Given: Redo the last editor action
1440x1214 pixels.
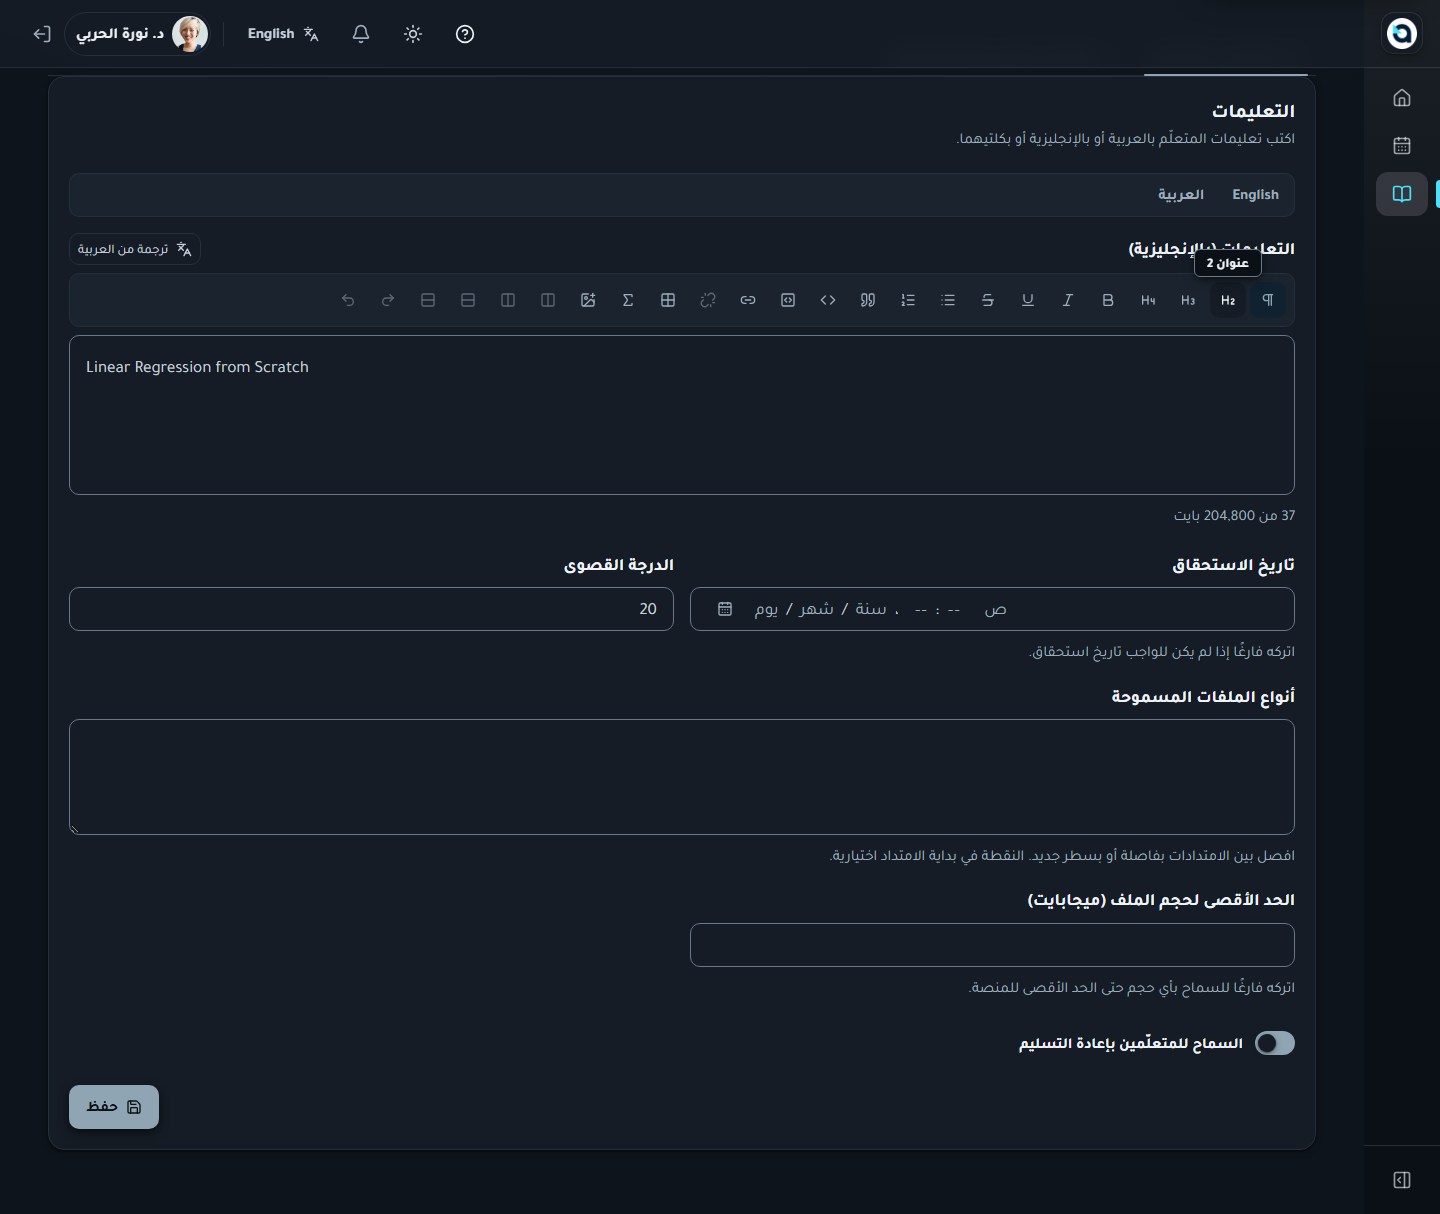Looking at the screenshot, I should (388, 300).
